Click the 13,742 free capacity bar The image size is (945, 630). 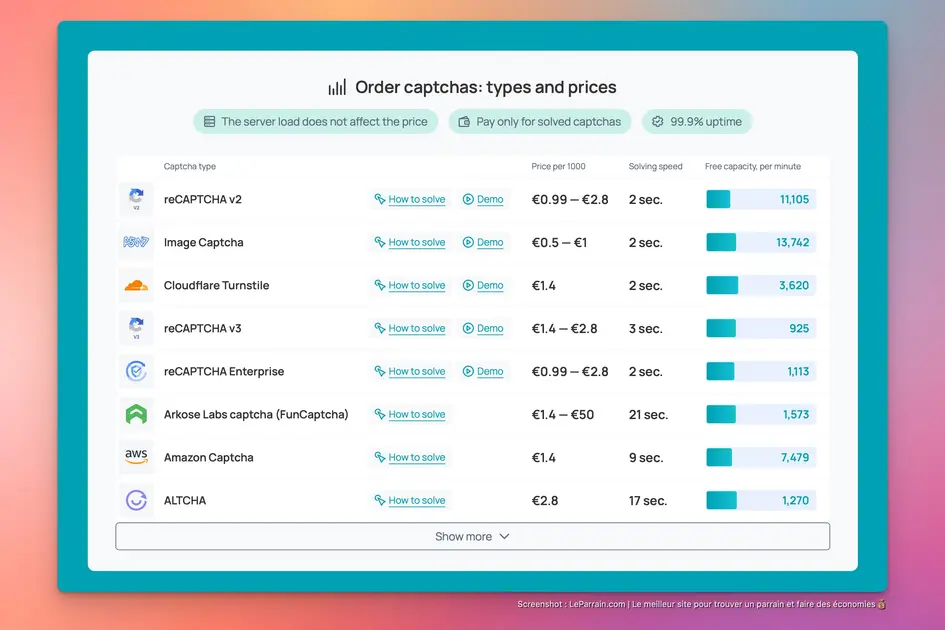[761, 242]
